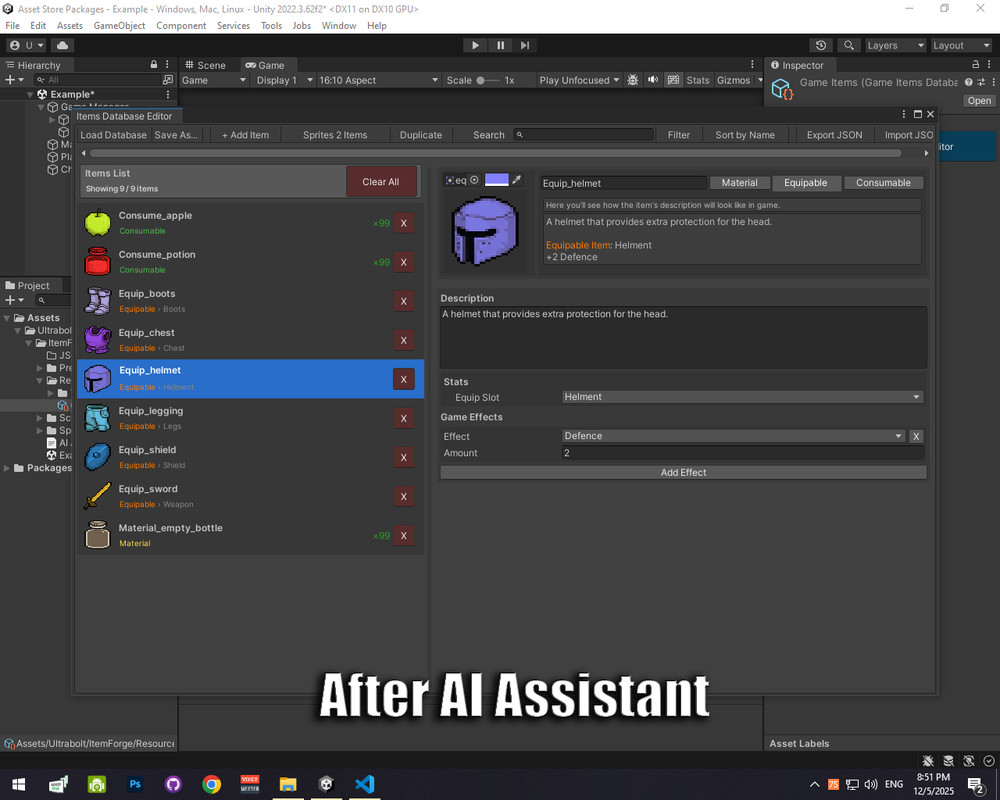Mute game audio in the Game view toolbar
Viewport: 1000px width, 800px height.
click(x=653, y=80)
